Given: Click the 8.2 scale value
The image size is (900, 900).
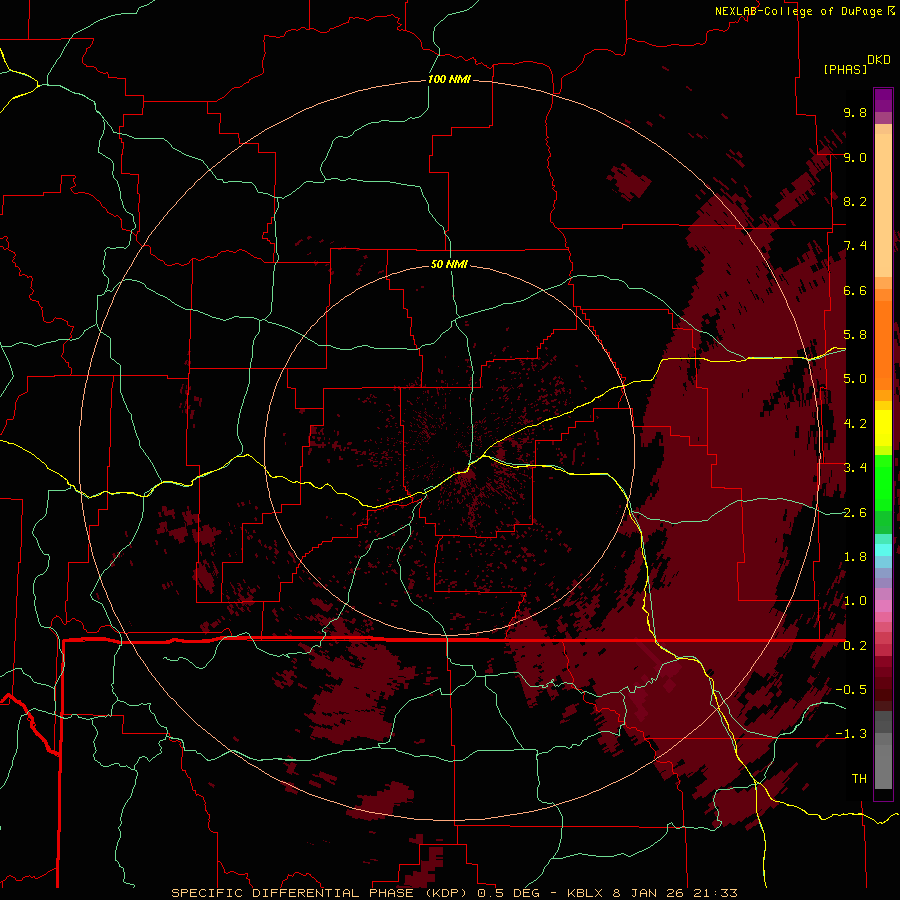Looking at the screenshot, I should coord(855,201).
